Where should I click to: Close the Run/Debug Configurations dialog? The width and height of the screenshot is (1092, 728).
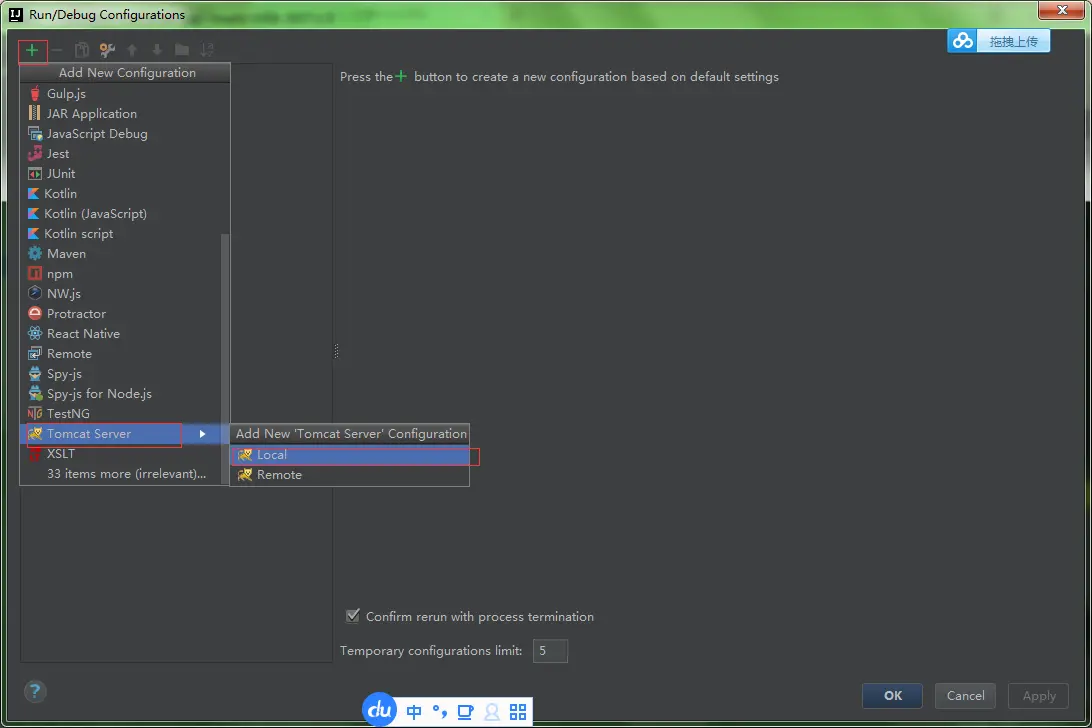pos(1061,10)
